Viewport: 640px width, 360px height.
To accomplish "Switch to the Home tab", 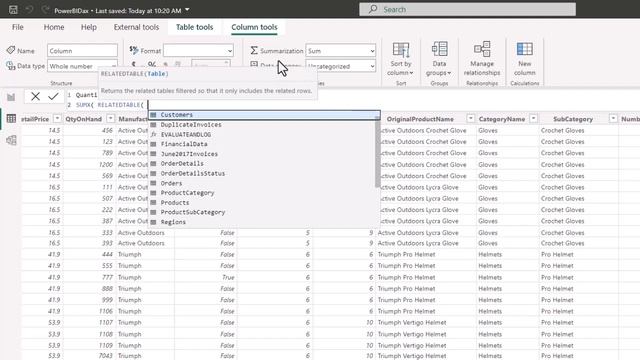I will [54, 27].
